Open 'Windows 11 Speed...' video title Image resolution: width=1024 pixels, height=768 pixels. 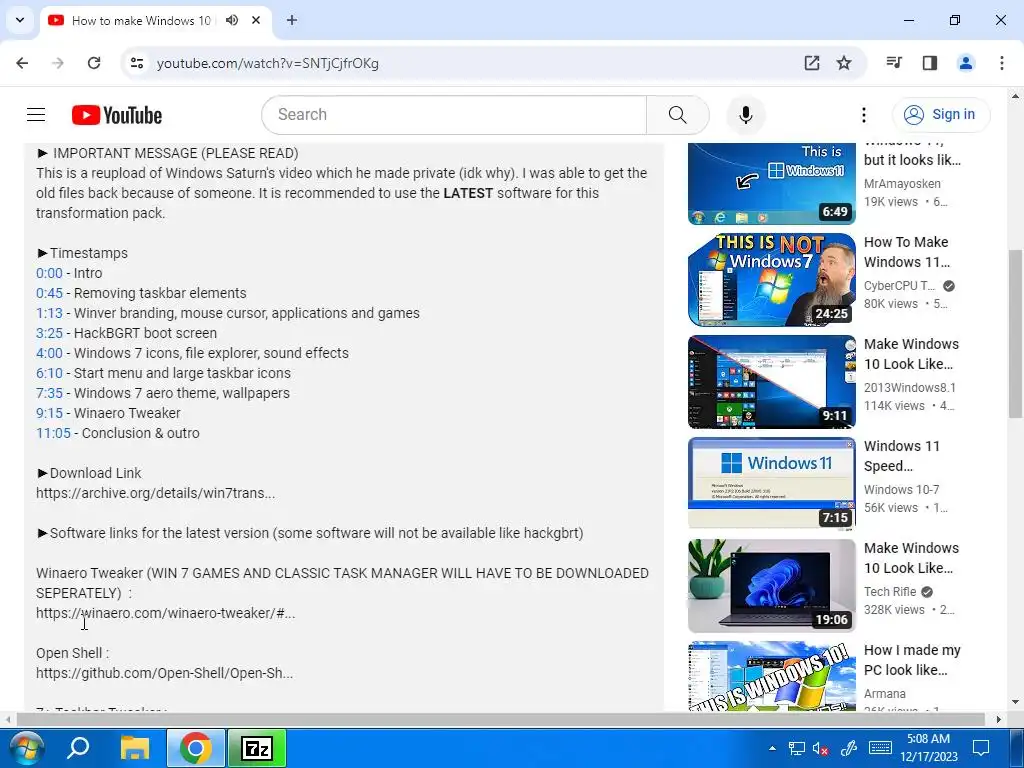click(x=902, y=456)
